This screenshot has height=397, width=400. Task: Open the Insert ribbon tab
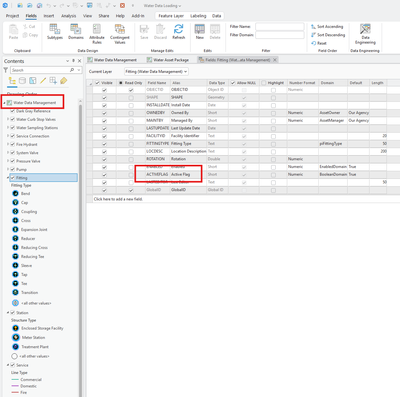pyautogui.click(x=49, y=16)
